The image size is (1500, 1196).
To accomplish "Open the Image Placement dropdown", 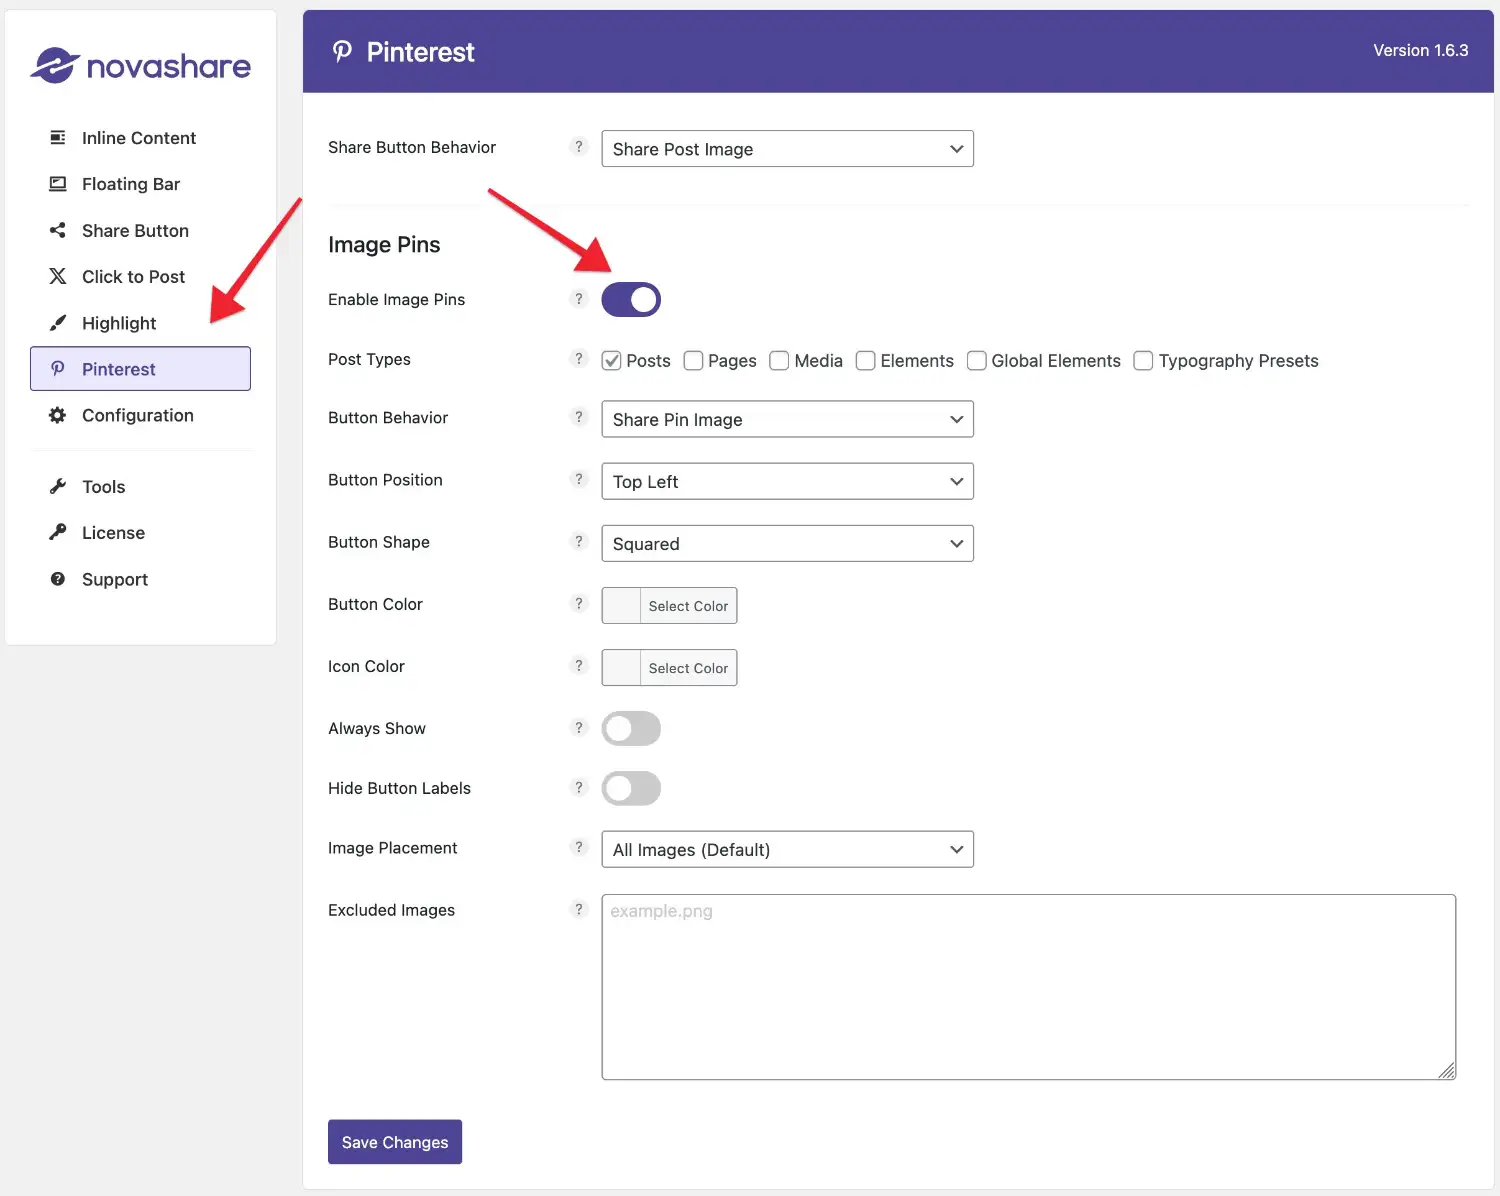I will [x=787, y=850].
